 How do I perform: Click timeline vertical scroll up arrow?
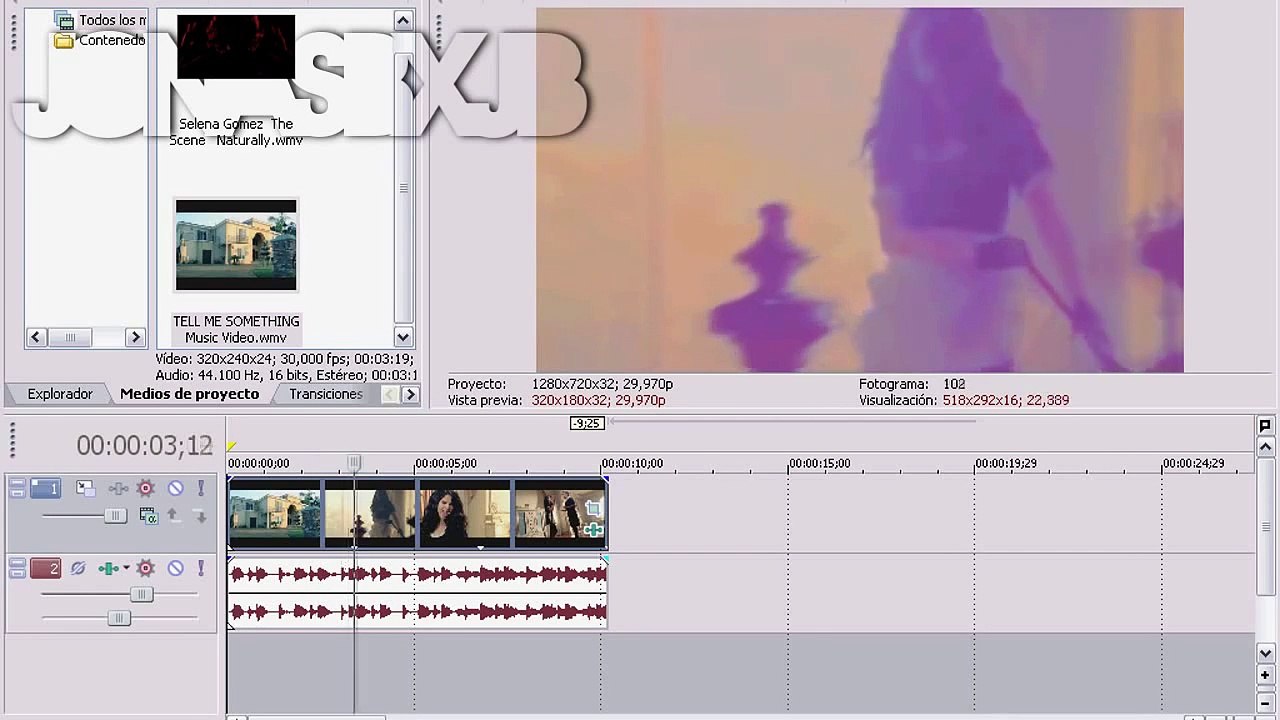click(x=1265, y=446)
